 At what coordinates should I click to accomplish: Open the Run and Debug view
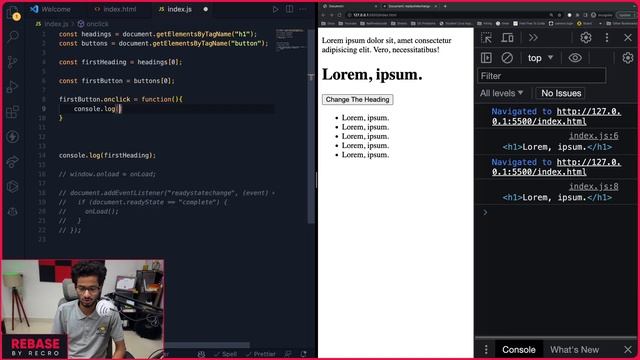[13, 87]
